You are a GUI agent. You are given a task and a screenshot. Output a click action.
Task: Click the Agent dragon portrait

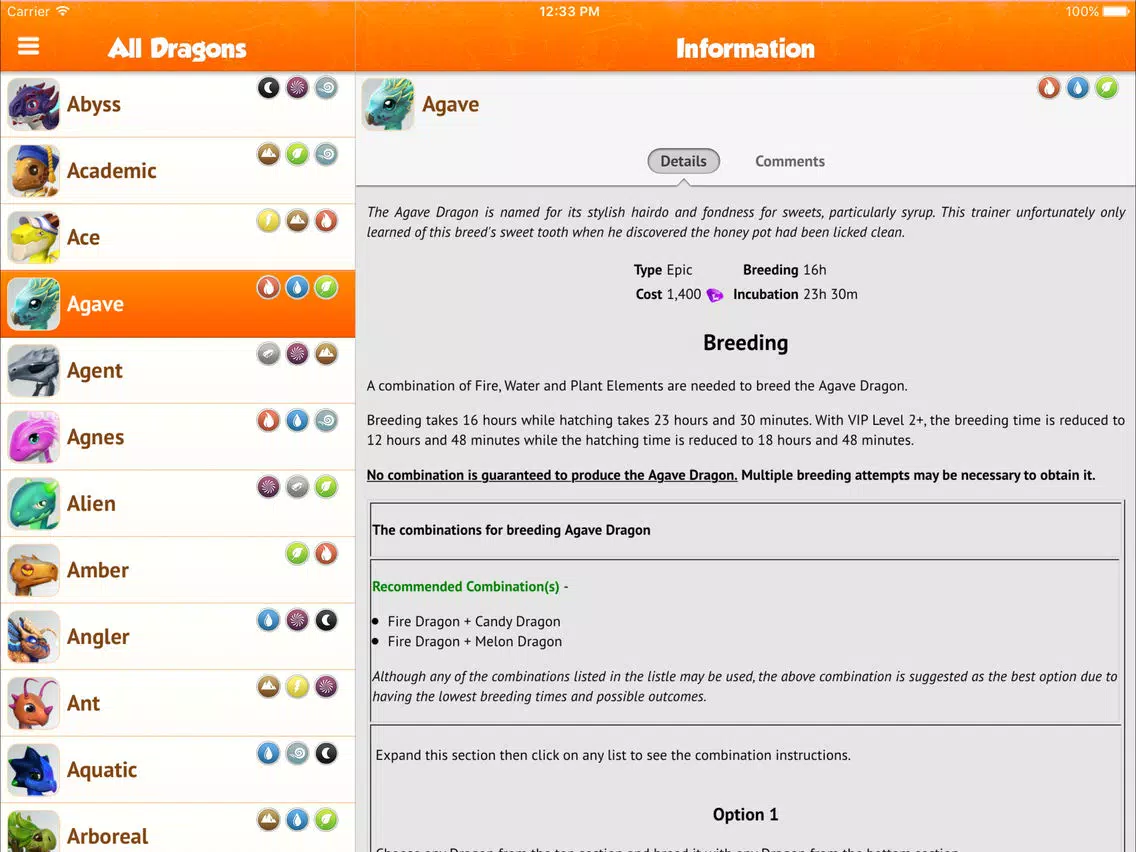pyautogui.click(x=33, y=371)
